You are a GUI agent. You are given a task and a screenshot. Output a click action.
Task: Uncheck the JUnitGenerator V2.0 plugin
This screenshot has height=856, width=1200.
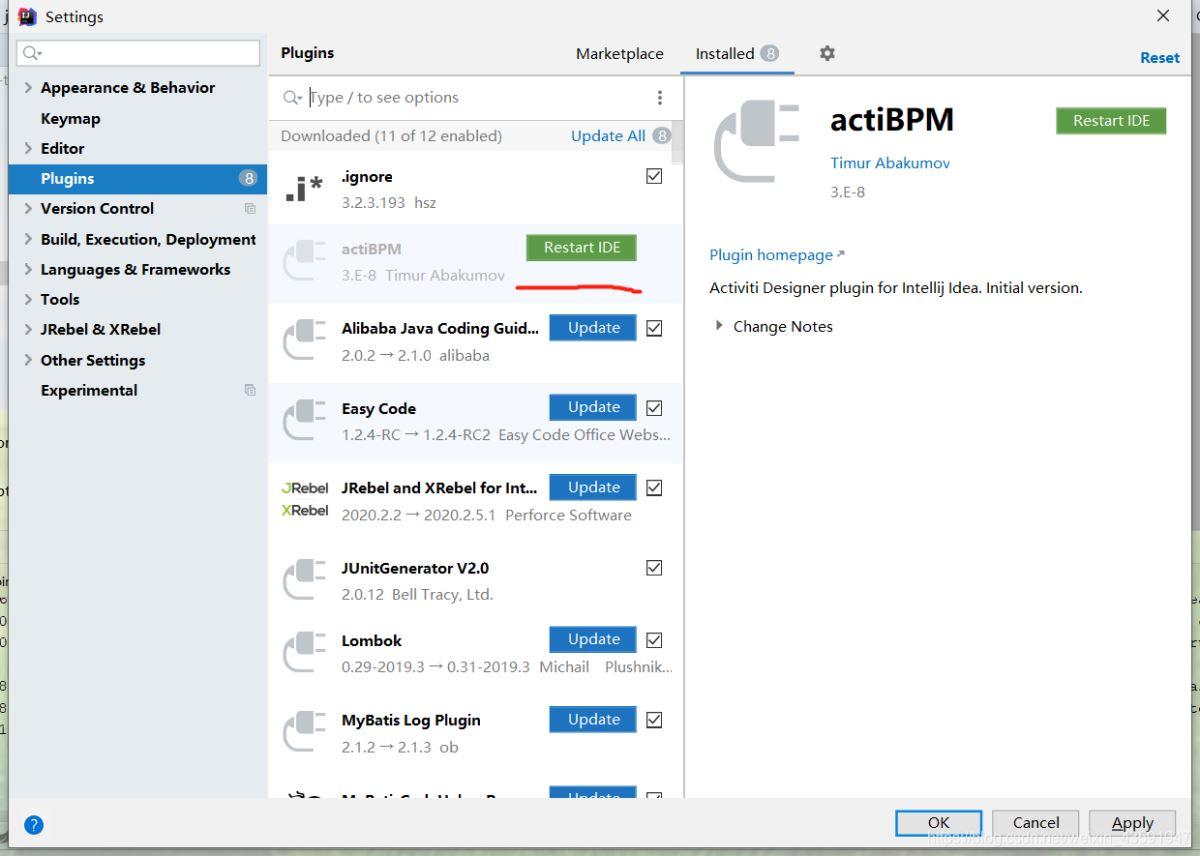[654, 568]
